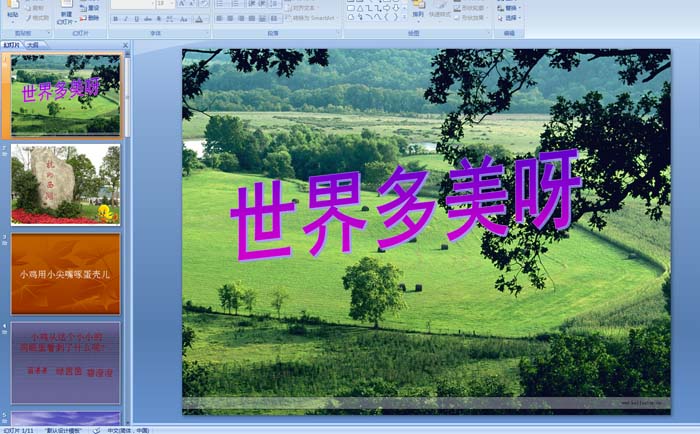700x434 pixels.
Task: Click the Copy (复制) button
Action: [36, 8]
